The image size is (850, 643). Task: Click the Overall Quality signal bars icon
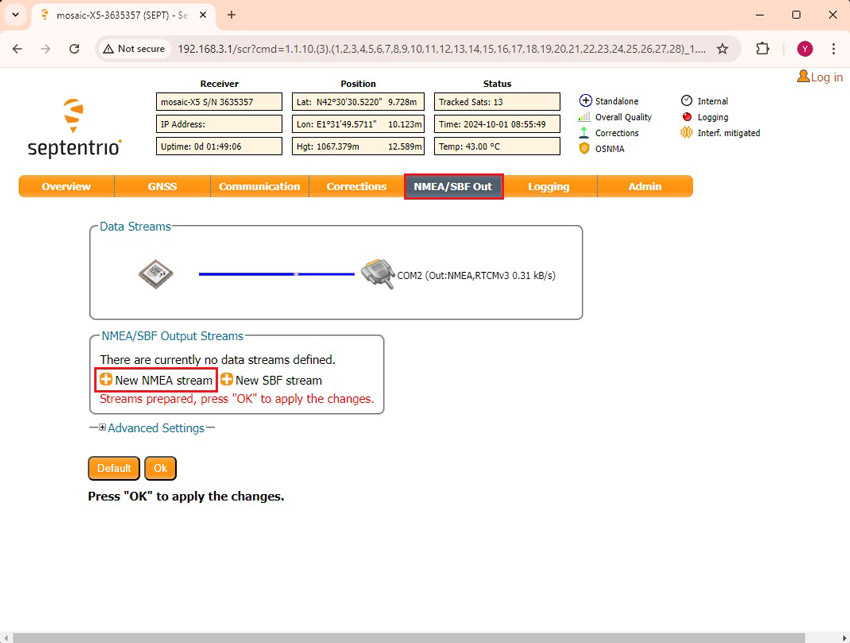[585, 117]
